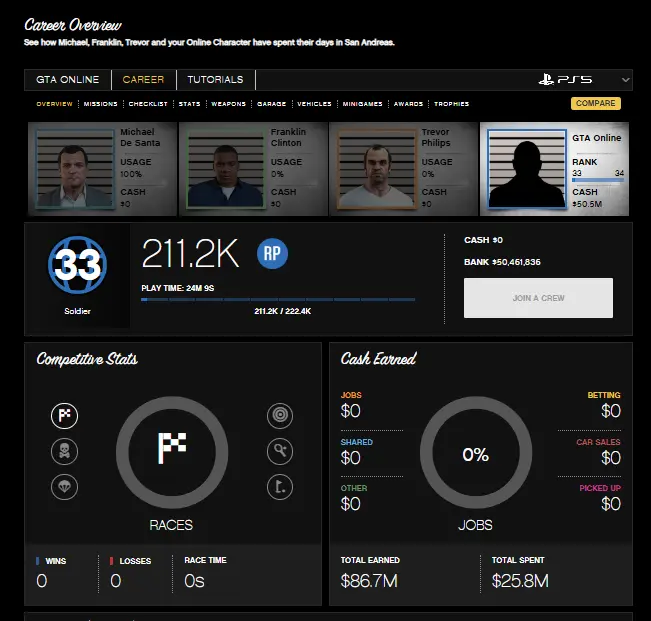Viewport: 651px width, 621px height.
Task: Open the Trophies section
Action: point(451,104)
